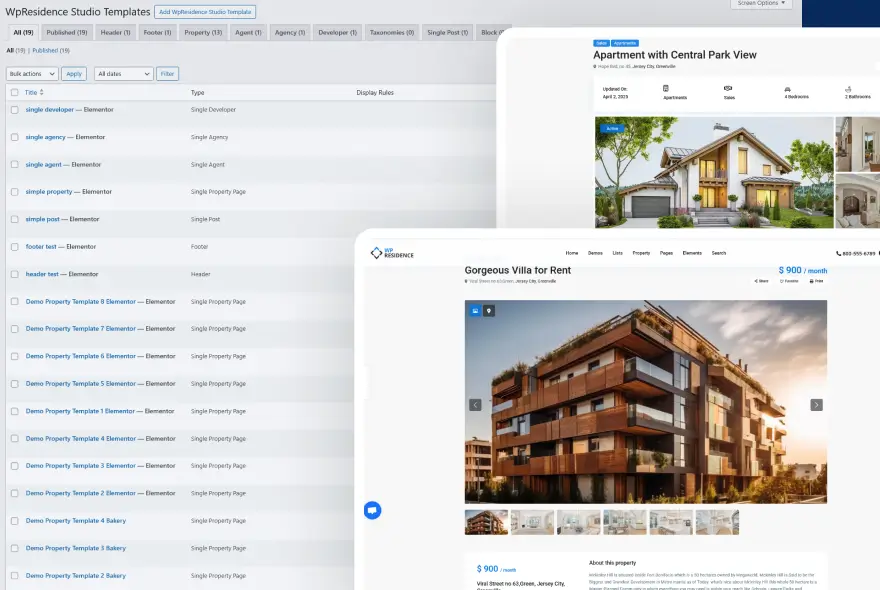
Task: Select the single agent row checkbox
Action: (15, 164)
